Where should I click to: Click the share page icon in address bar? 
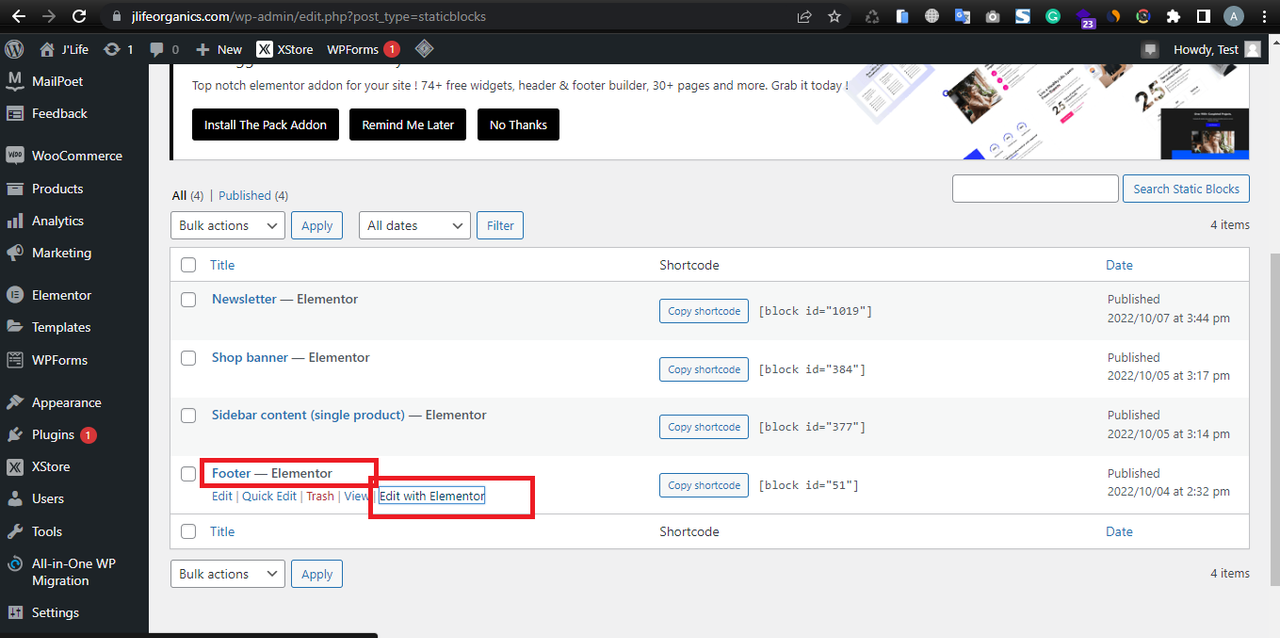click(x=805, y=17)
